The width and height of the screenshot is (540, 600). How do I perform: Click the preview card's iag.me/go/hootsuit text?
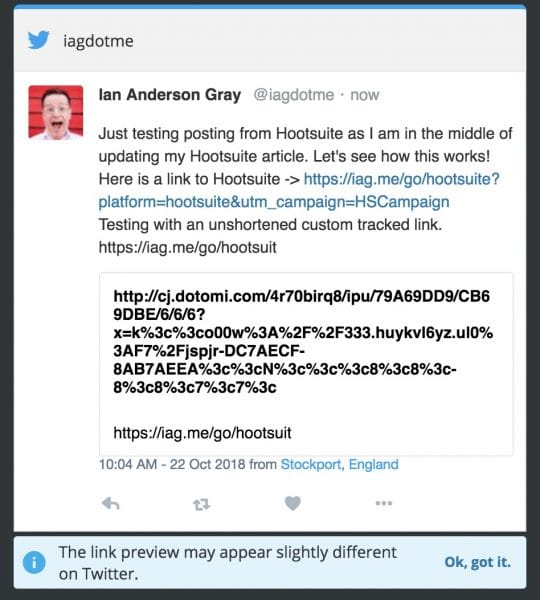(202, 433)
